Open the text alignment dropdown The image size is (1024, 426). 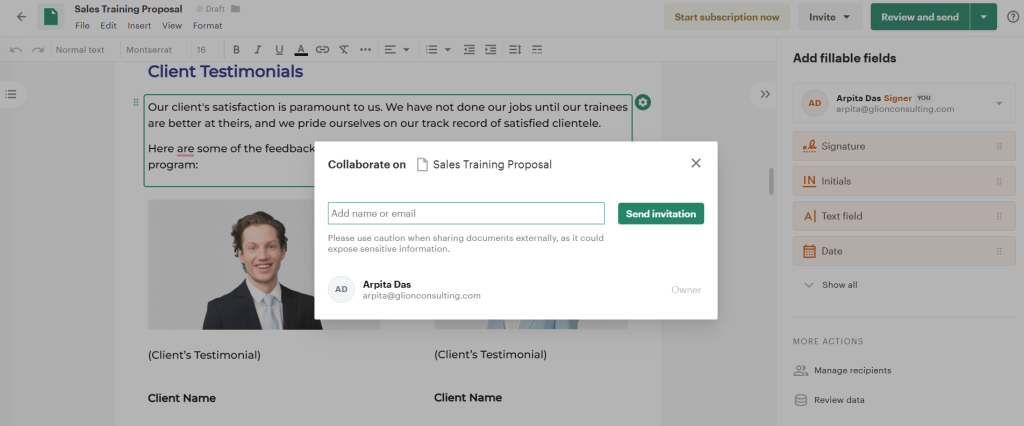(x=396, y=50)
